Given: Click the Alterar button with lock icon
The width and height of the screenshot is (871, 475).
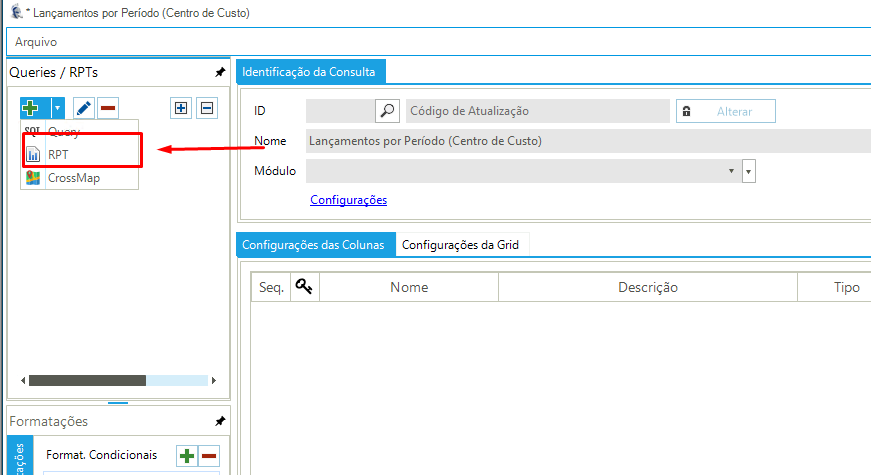Looking at the screenshot, I should 726,111.
